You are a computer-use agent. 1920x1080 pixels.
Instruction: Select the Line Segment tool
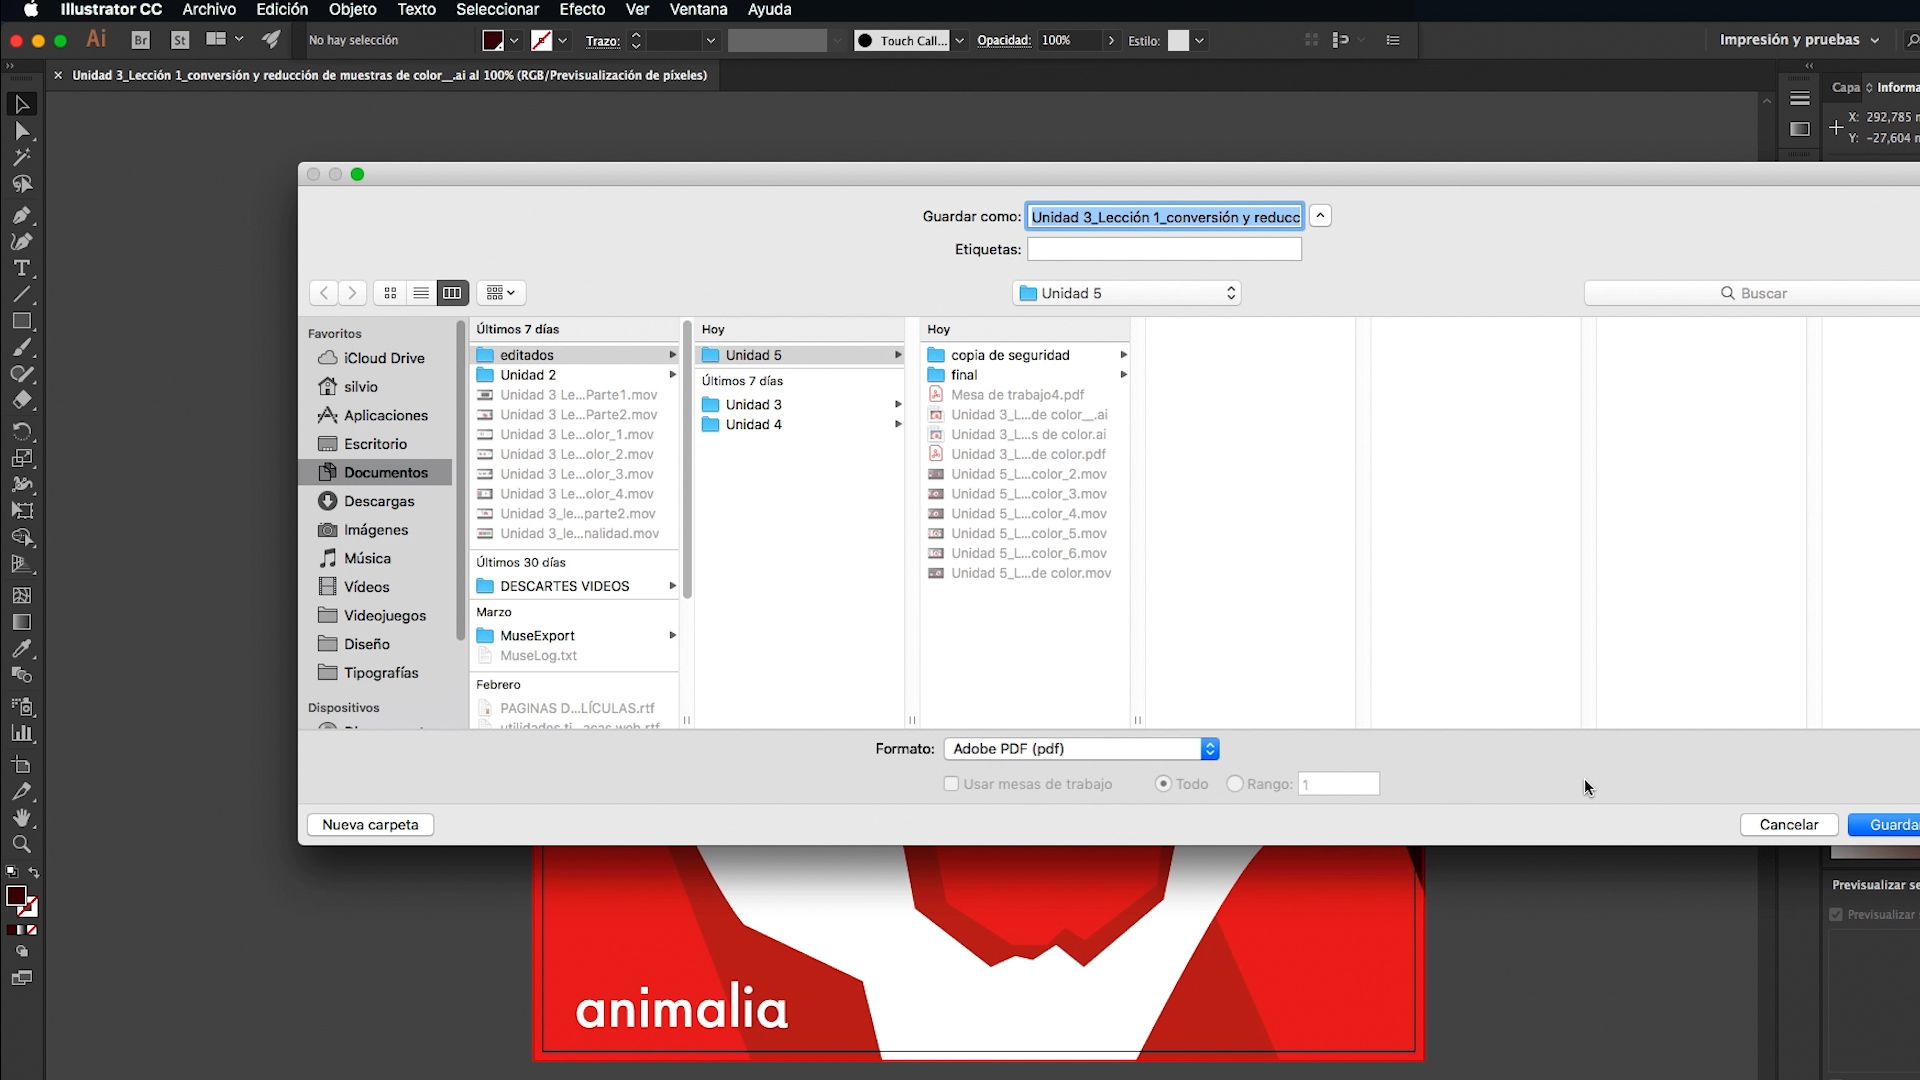pos(22,295)
